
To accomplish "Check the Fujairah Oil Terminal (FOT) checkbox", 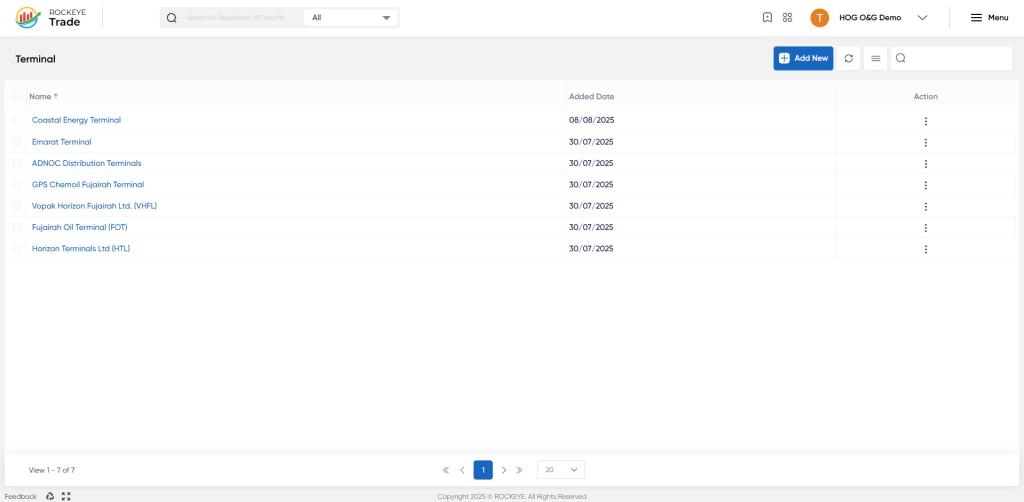I will (16, 227).
